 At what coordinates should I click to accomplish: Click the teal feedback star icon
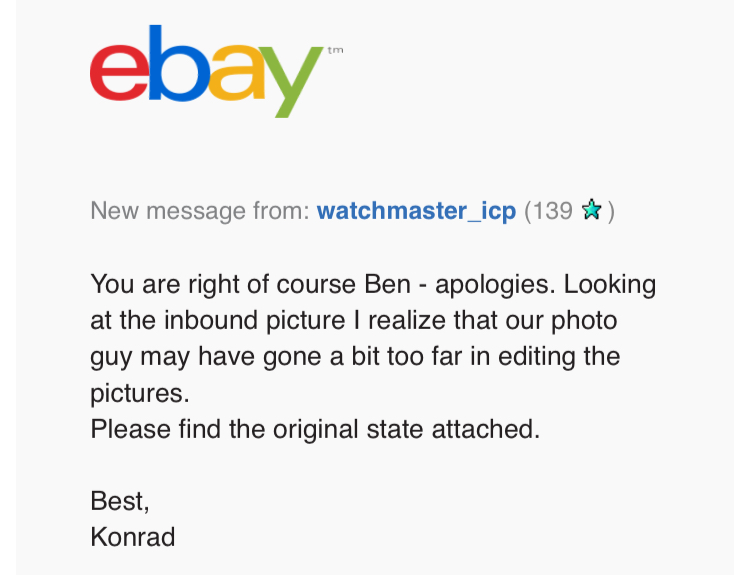click(x=591, y=211)
